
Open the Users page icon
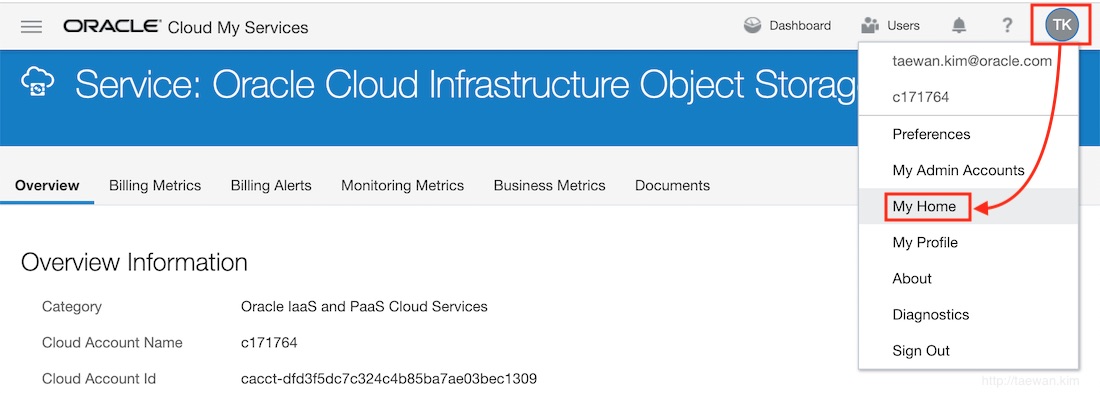pos(870,26)
